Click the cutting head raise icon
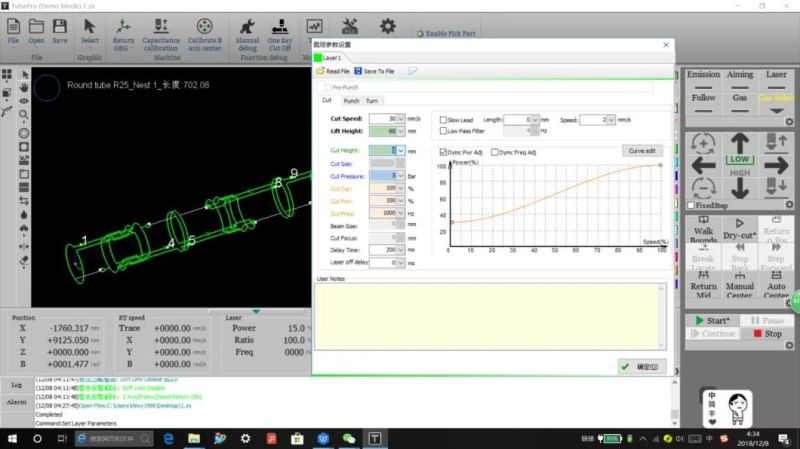This screenshot has width=800, height=449. pyautogui.click(x=776, y=142)
